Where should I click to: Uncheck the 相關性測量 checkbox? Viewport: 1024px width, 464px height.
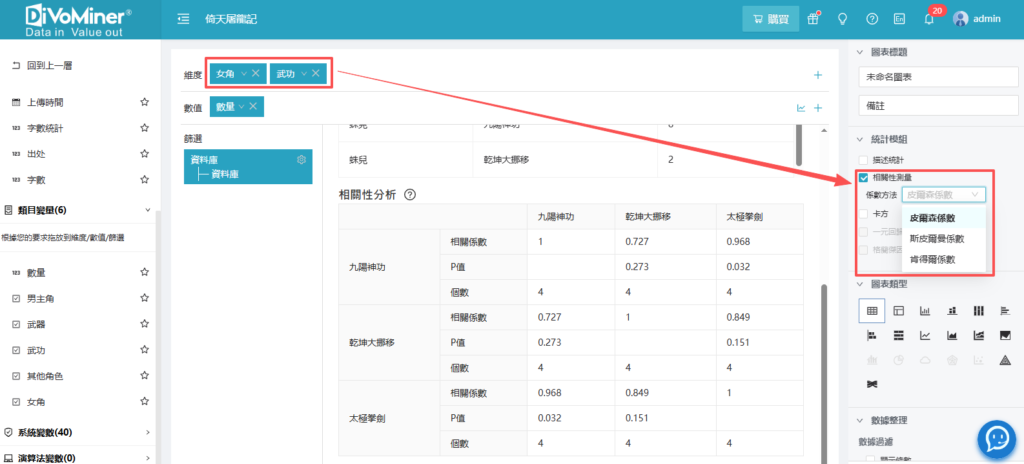pyautogui.click(x=864, y=177)
